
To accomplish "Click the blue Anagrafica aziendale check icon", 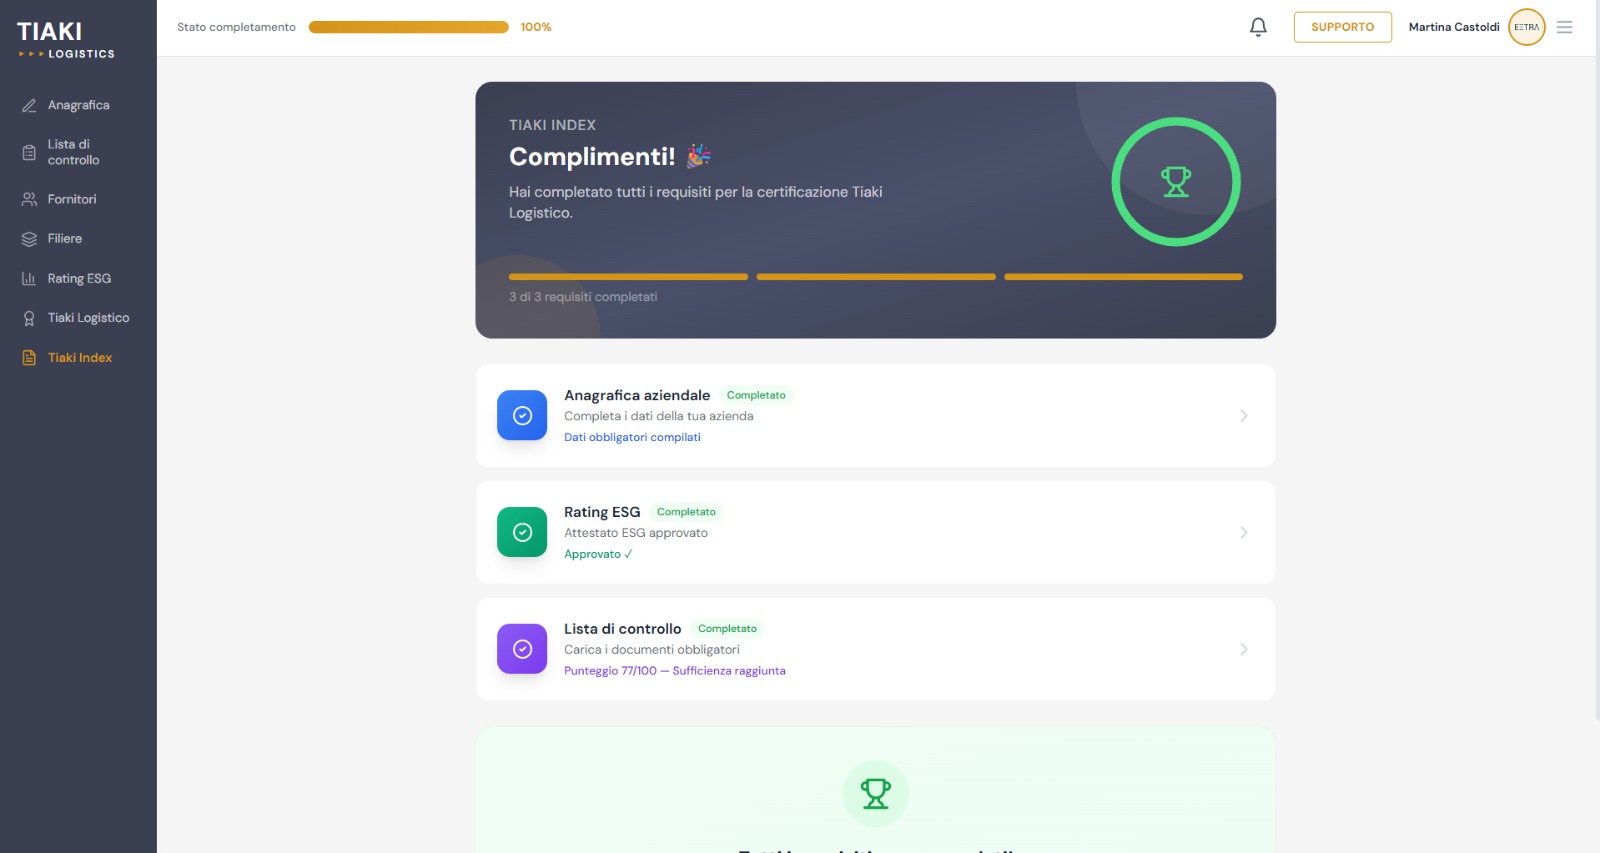I will (x=522, y=415).
